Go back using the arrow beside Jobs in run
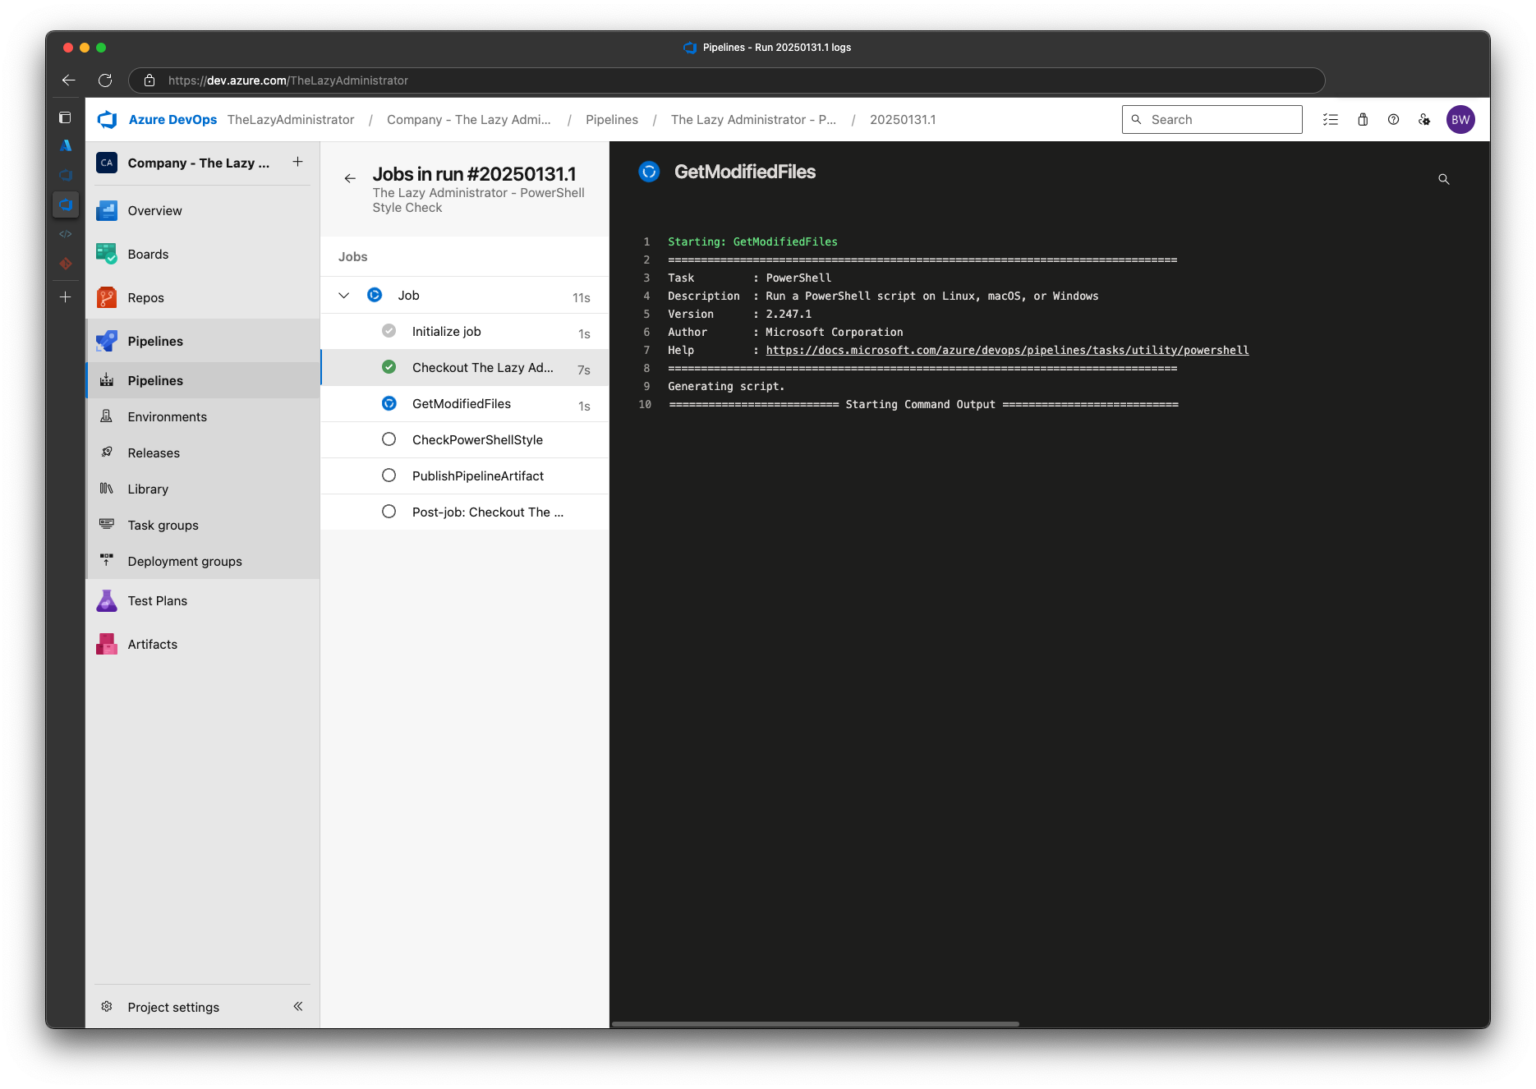The width and height of the screenshot is (1536, 1089). (x=350, y=178)
